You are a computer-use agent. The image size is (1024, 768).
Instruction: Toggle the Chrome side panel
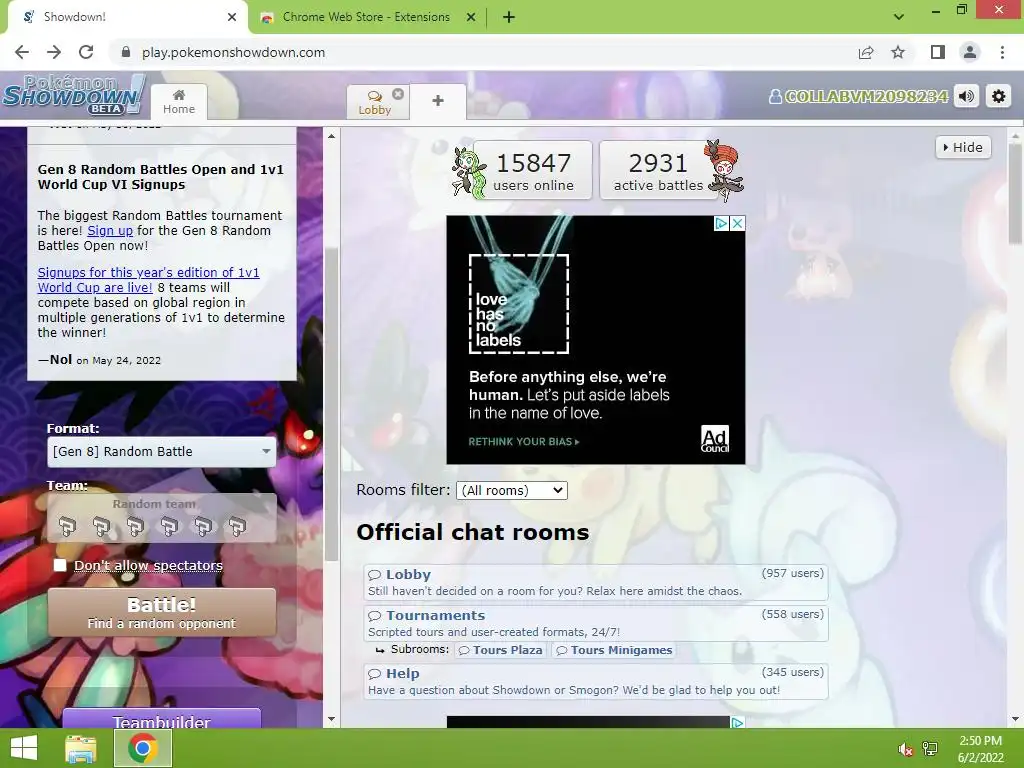938,52
